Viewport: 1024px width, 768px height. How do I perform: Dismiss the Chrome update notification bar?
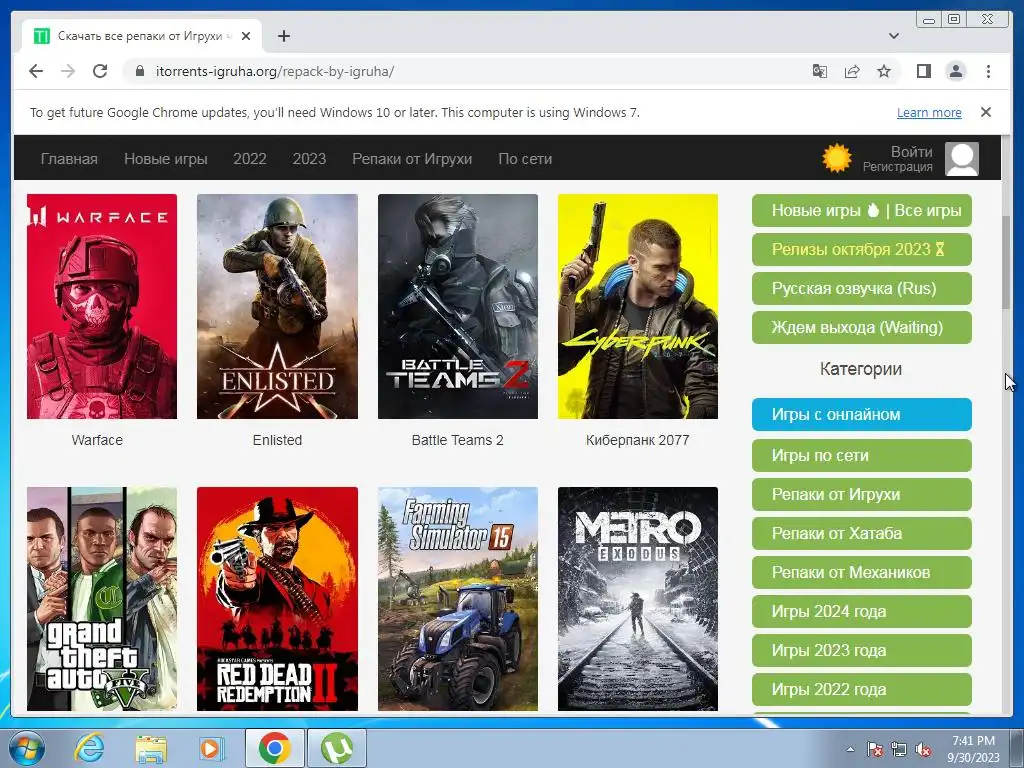(x=986, y=112)
